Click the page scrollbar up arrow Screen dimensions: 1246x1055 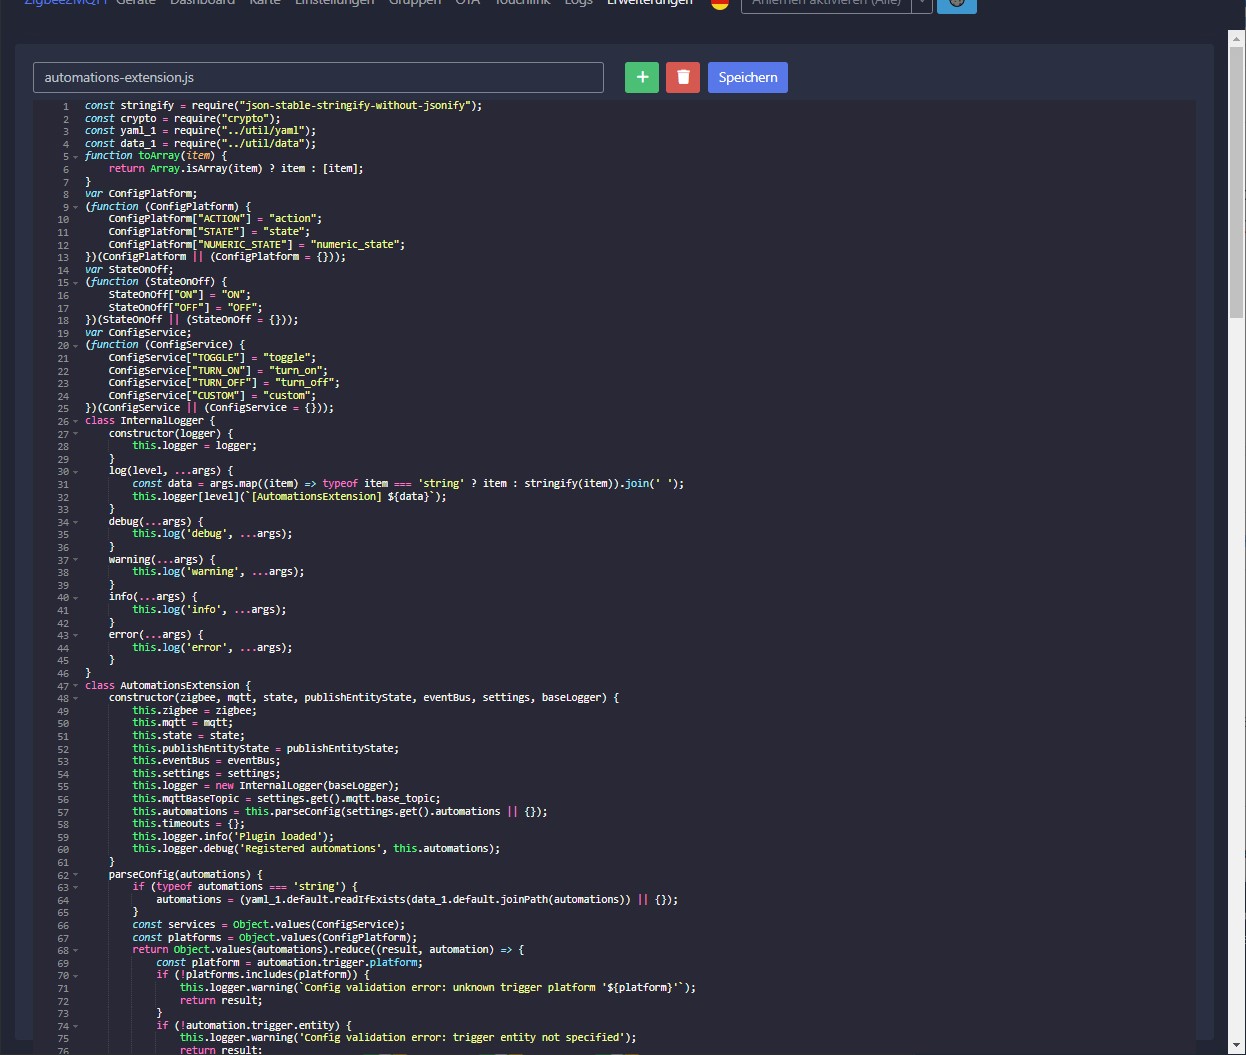coord(1236,38)
